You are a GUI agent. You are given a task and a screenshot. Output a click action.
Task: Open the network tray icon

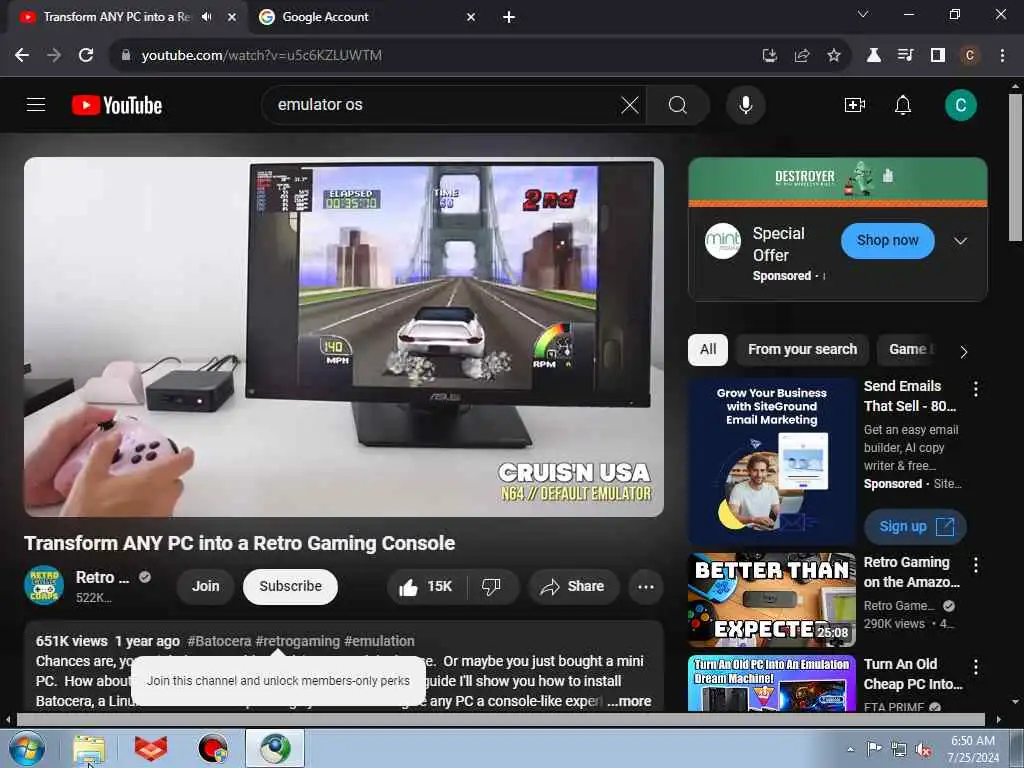(x=899, y=750)
